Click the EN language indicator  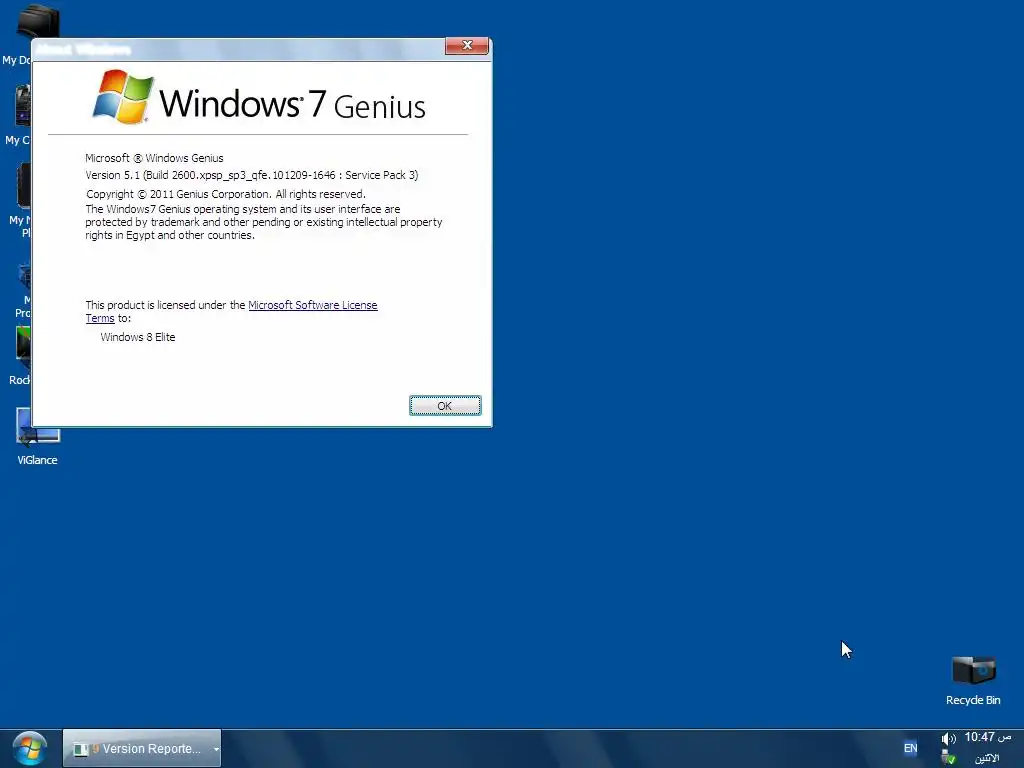pyautogui.click(x=910, y=748)
